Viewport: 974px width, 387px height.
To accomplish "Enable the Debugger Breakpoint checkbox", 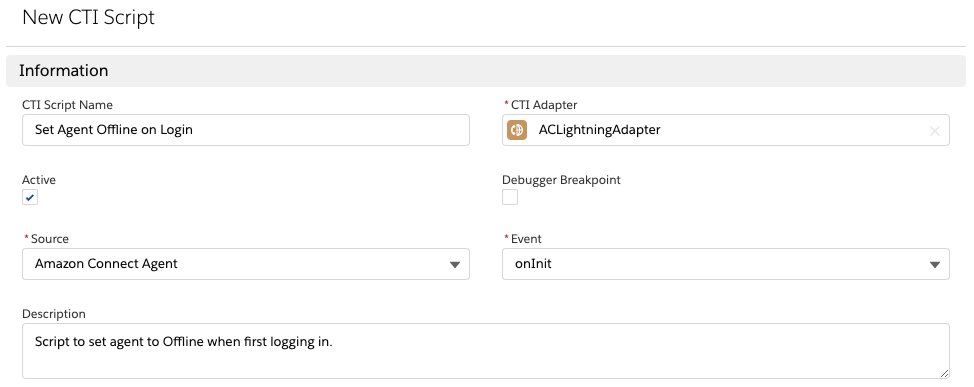I will point(510,198).
